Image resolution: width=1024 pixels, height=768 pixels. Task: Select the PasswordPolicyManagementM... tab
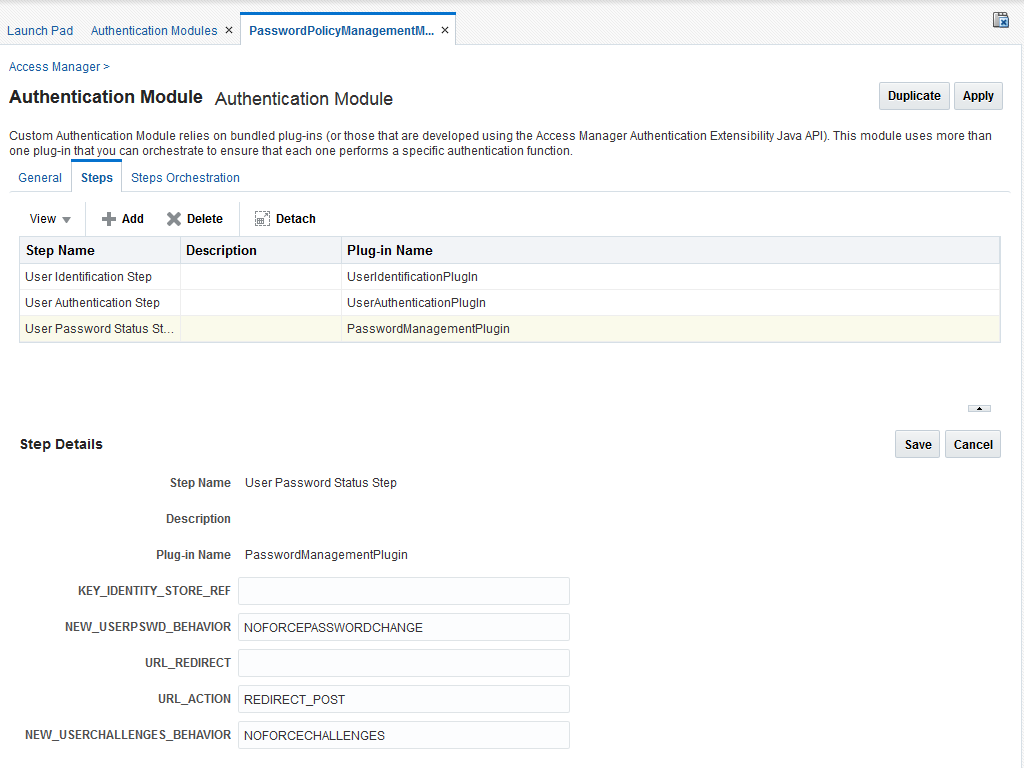point(342,31)
